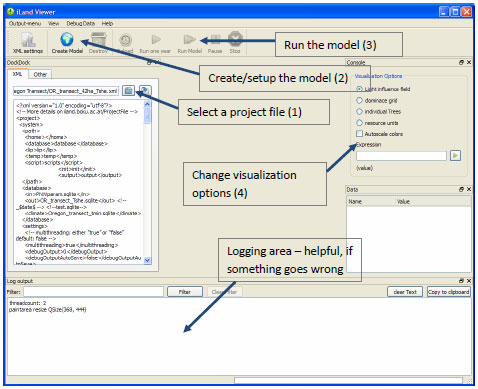
Task: Open XML settings from the toolbar
Action: pyautogui.click(x=28, y=42)
